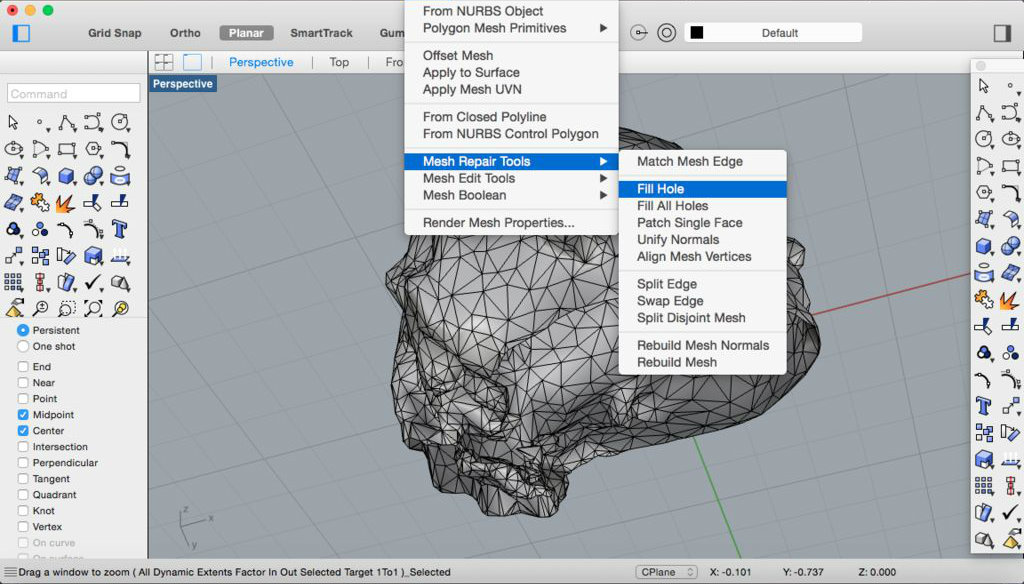Click the Text object tool icon
Screen dimensions: 1024x584
click(120, 229)
